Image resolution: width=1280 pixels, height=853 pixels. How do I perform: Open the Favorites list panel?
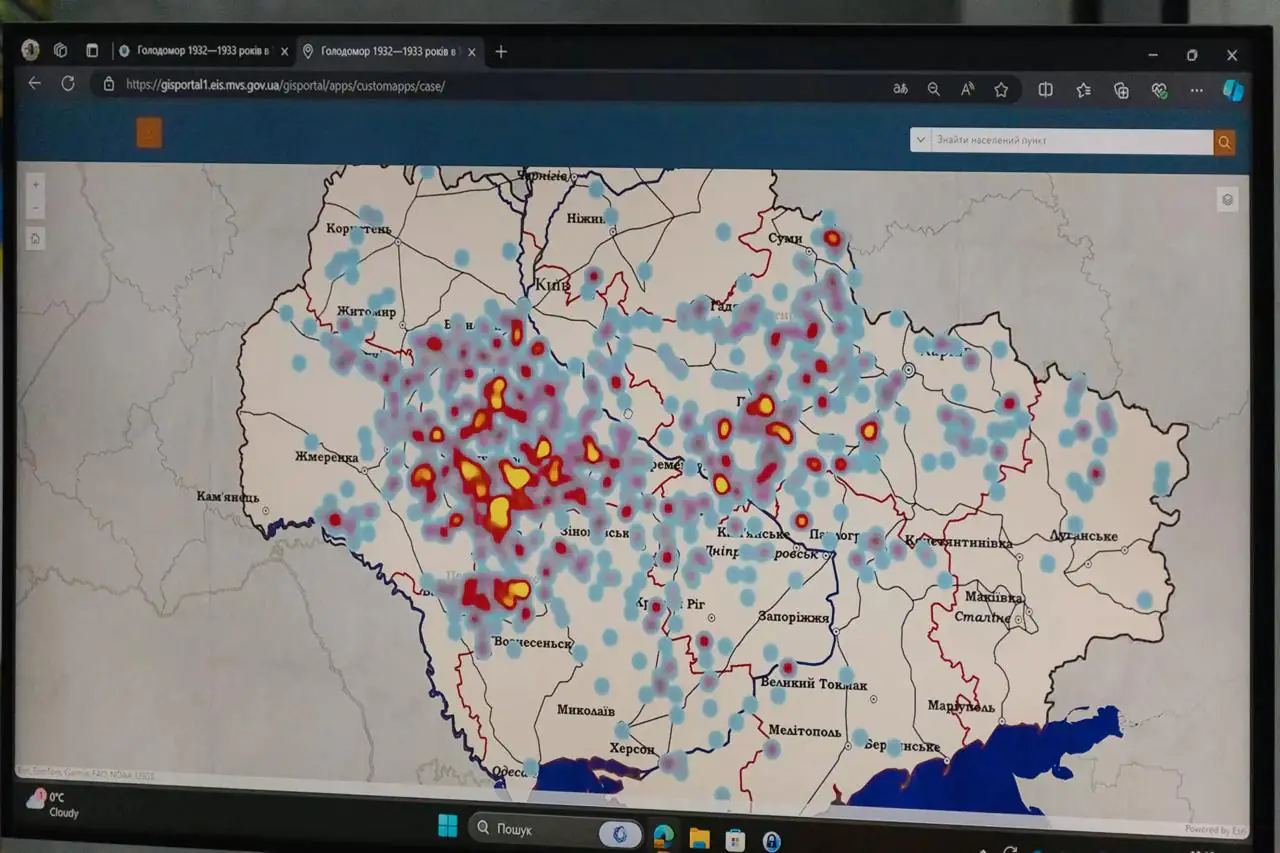pos(1083,91)
